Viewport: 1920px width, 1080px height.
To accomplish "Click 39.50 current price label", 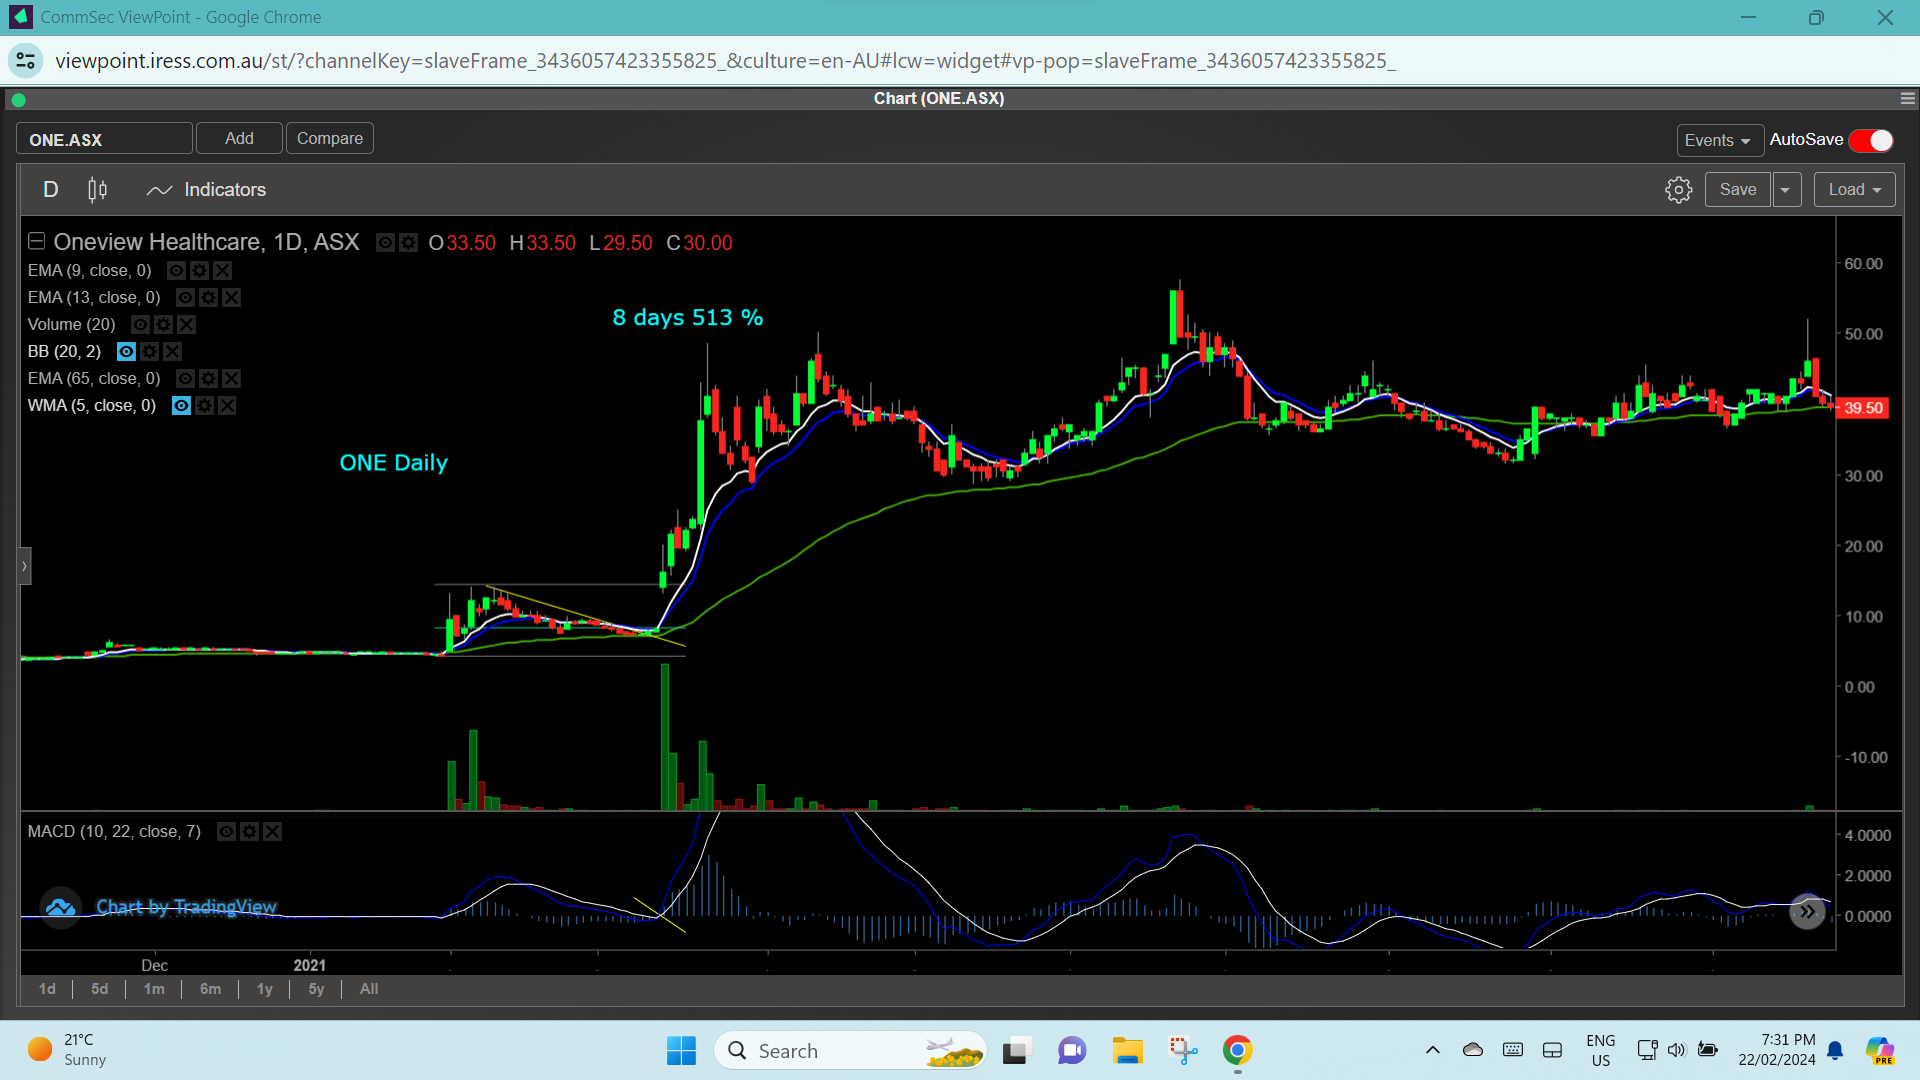I will 1863,408.
